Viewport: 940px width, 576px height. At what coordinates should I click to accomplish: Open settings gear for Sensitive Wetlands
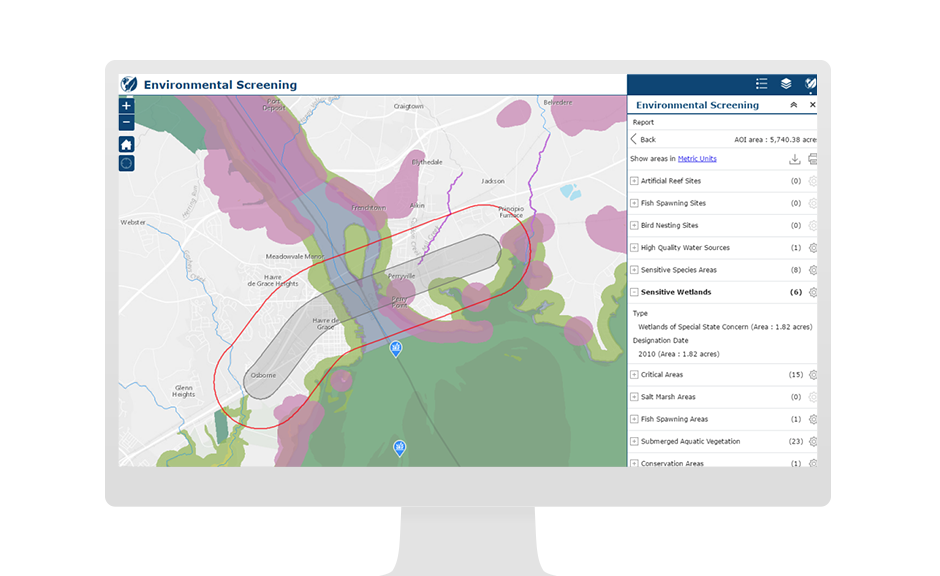[813, 292]
